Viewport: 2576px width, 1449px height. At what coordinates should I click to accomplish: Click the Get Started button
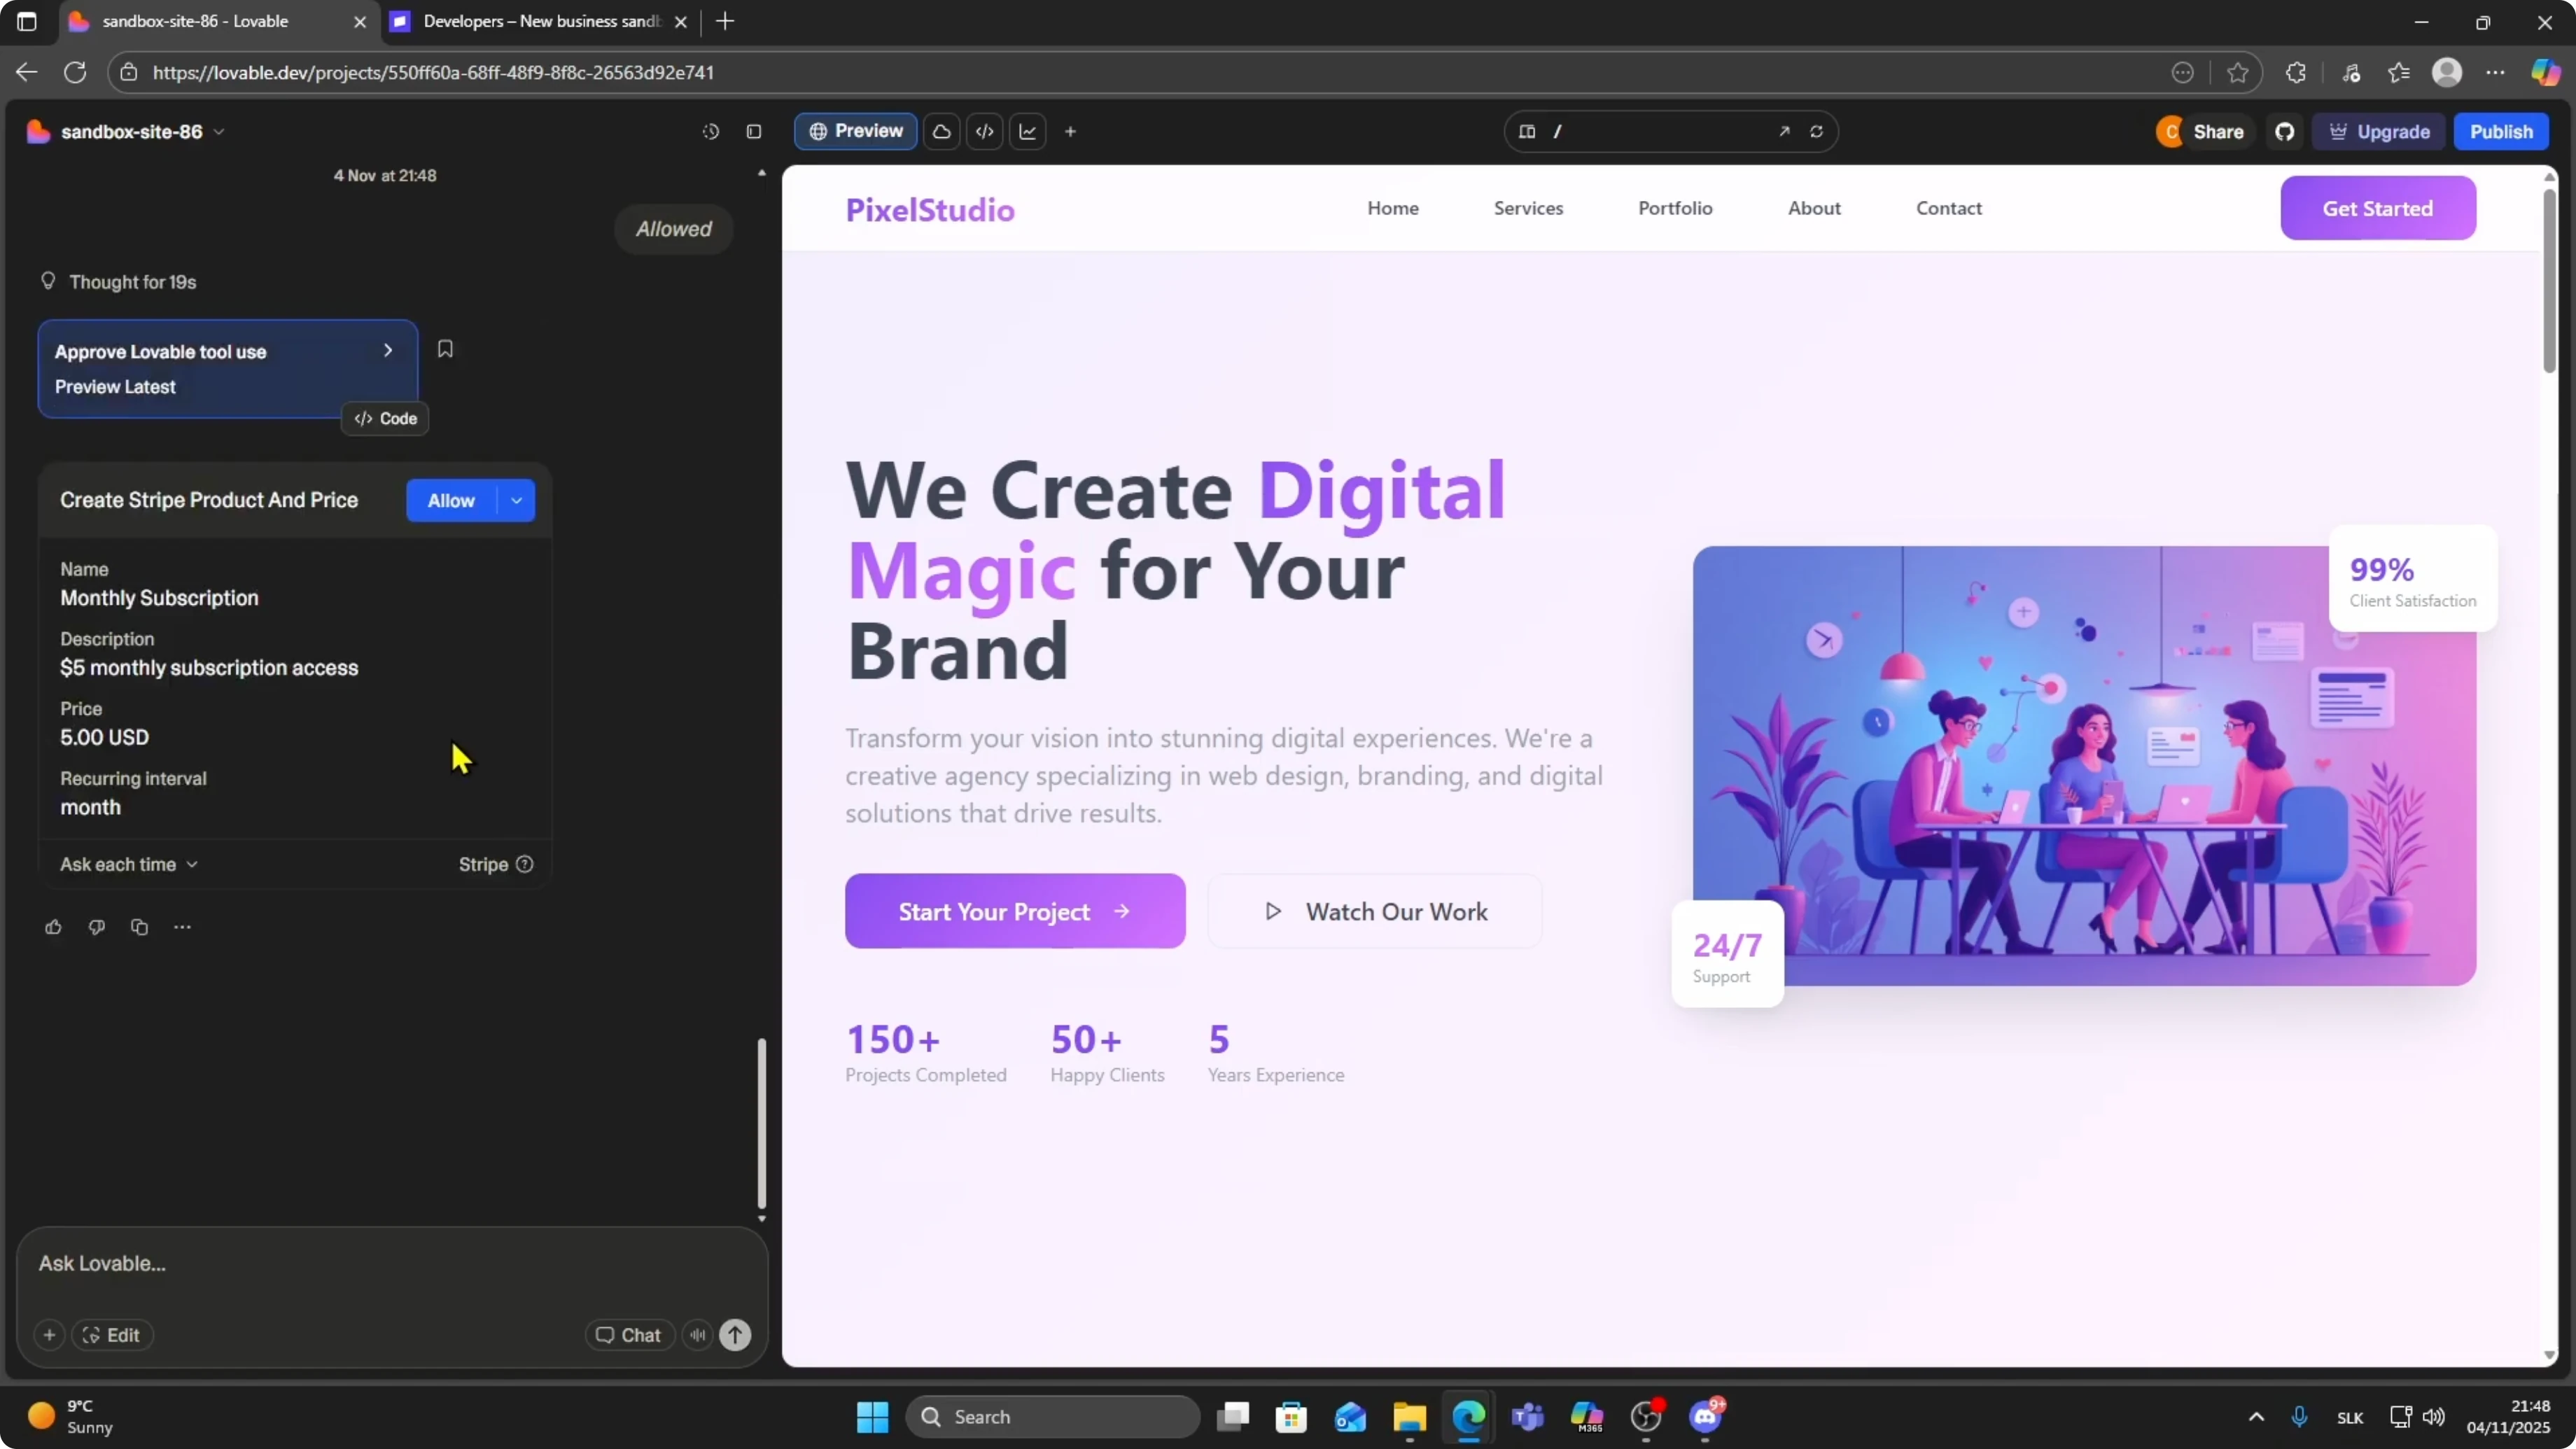(2377, 208)
